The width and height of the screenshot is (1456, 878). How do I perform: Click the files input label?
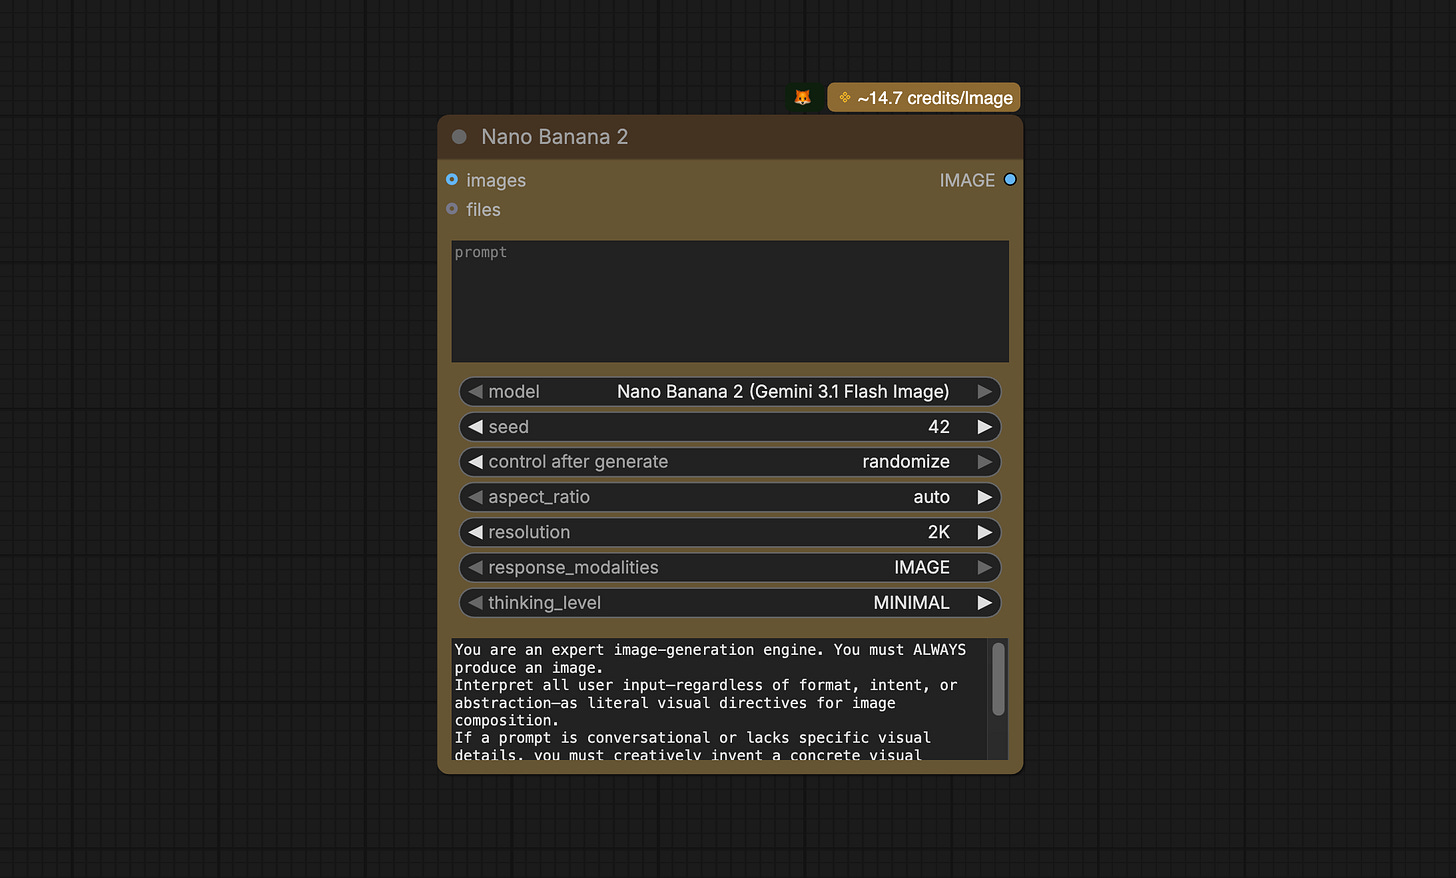pos(483,209)
